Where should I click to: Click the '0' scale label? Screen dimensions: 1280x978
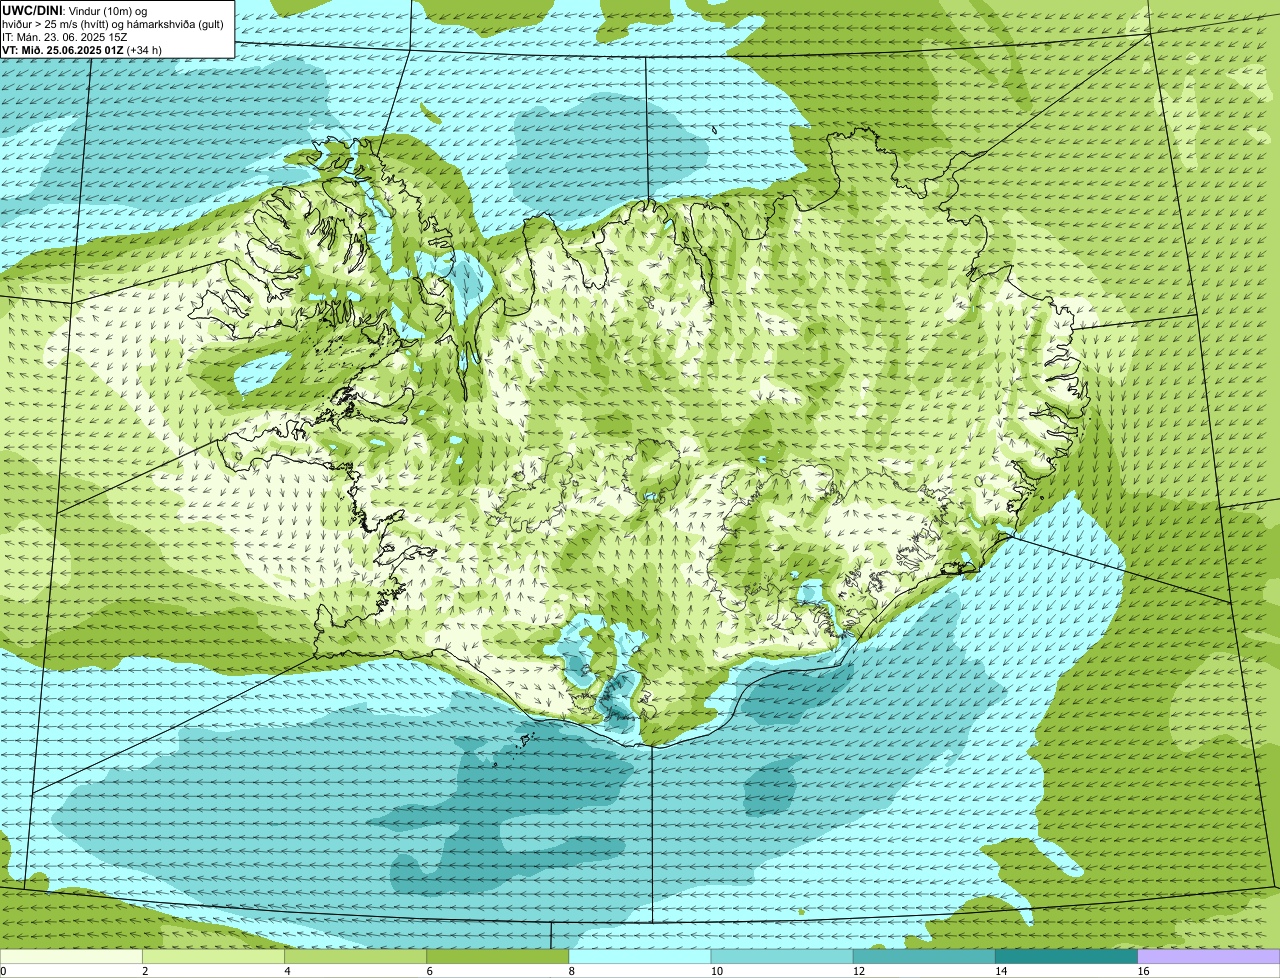[x=4, y=971]
